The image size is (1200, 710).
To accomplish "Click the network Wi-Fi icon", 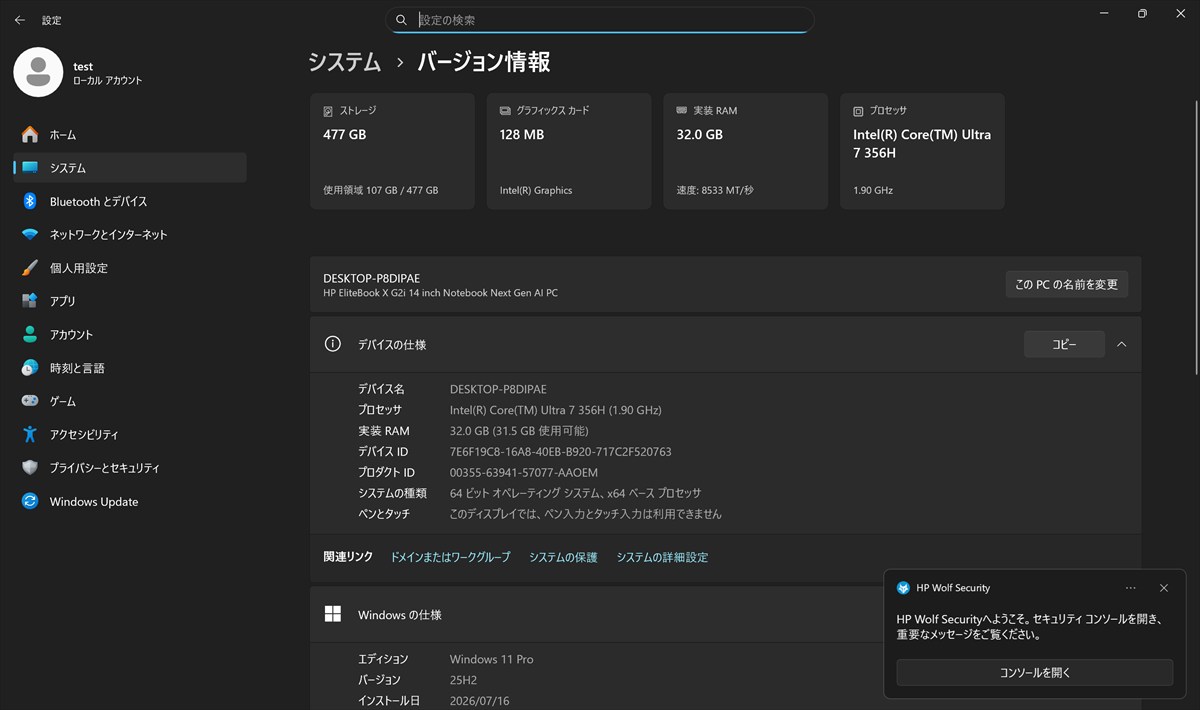I will 30,234.
